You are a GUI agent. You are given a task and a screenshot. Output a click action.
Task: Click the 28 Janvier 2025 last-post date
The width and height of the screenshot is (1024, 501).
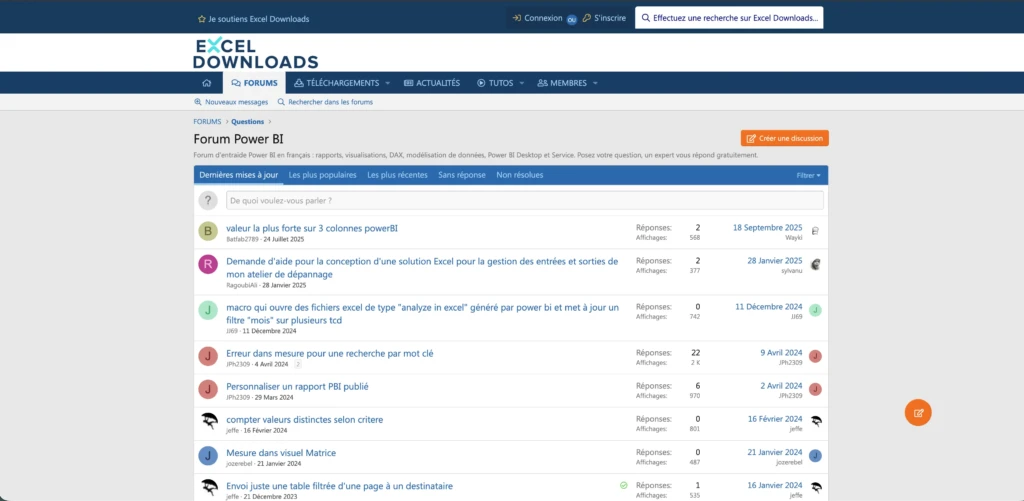point(775,260)
